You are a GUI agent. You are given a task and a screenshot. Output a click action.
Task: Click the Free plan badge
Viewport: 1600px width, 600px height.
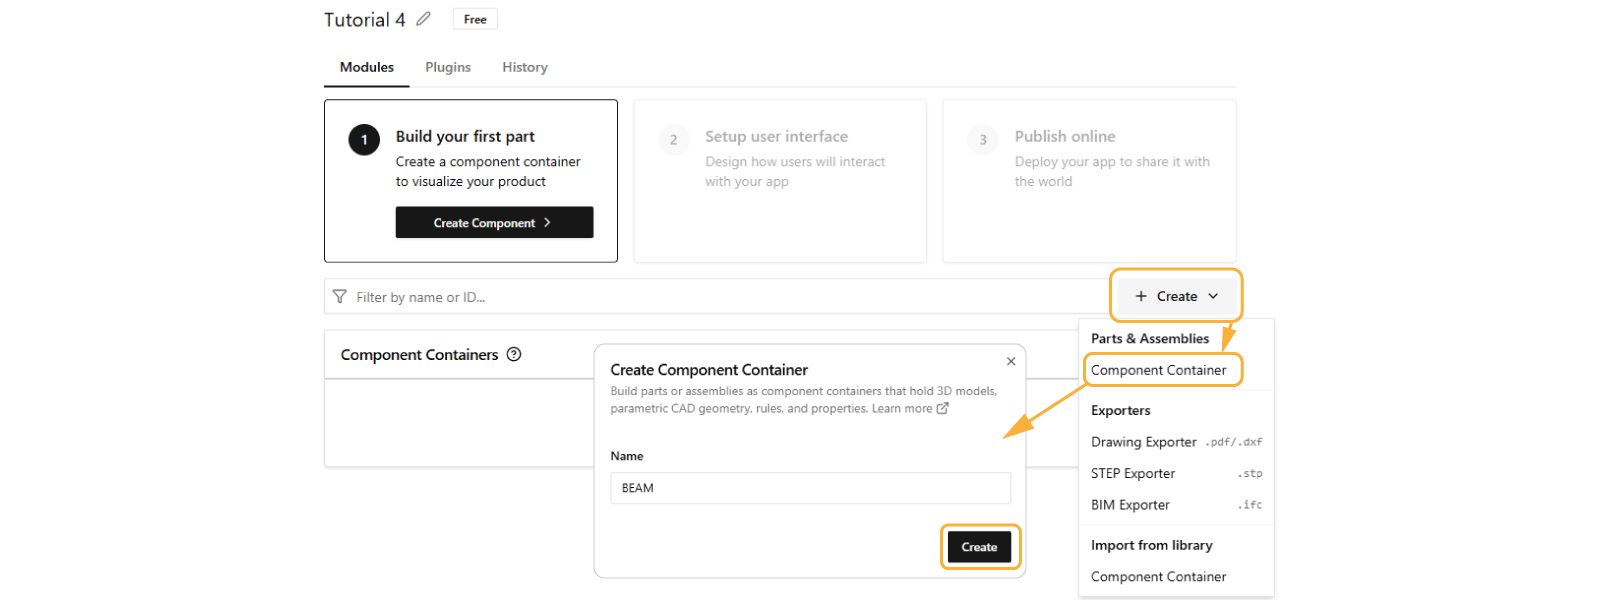[475, 19]
